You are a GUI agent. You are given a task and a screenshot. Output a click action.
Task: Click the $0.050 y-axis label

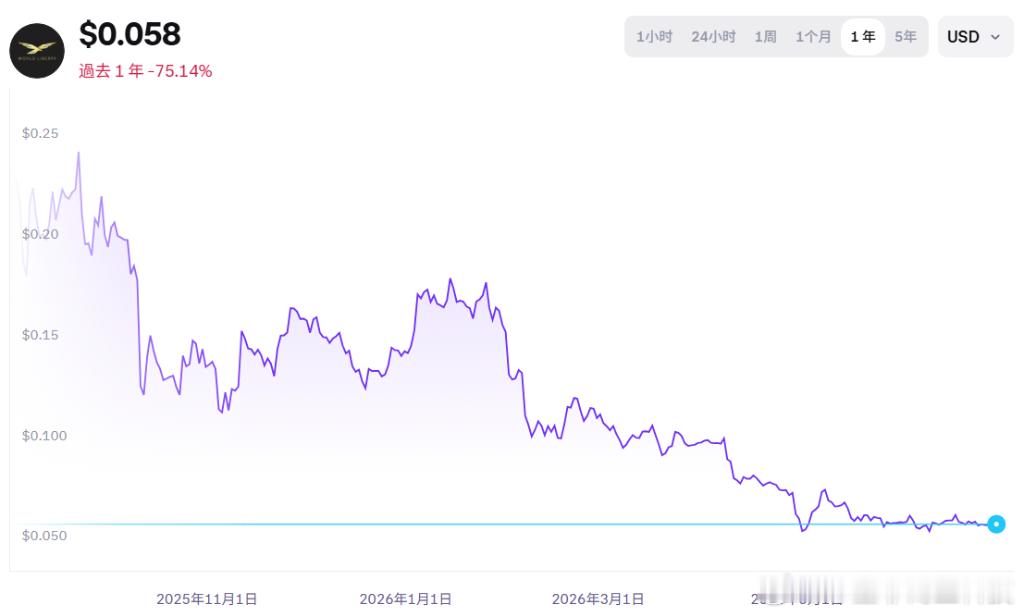pyautogui.click(x=44, y=536)
